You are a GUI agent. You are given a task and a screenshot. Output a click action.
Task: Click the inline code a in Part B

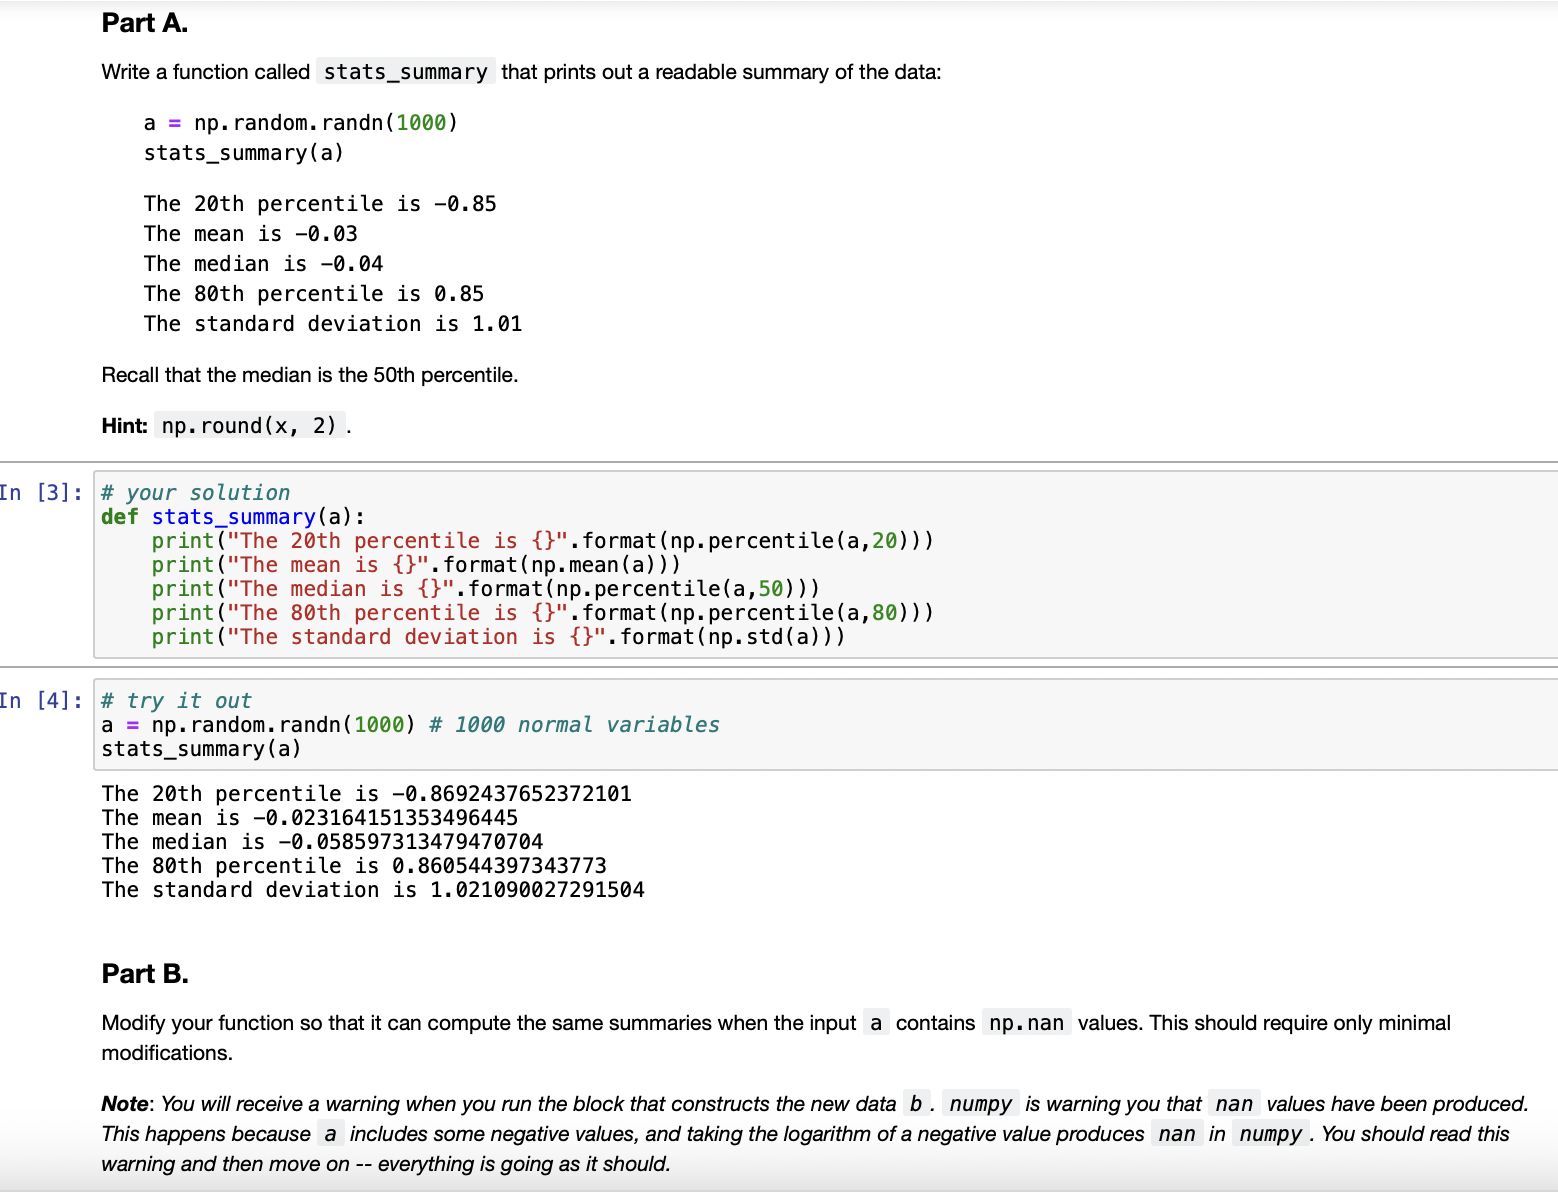point(875,1022)
